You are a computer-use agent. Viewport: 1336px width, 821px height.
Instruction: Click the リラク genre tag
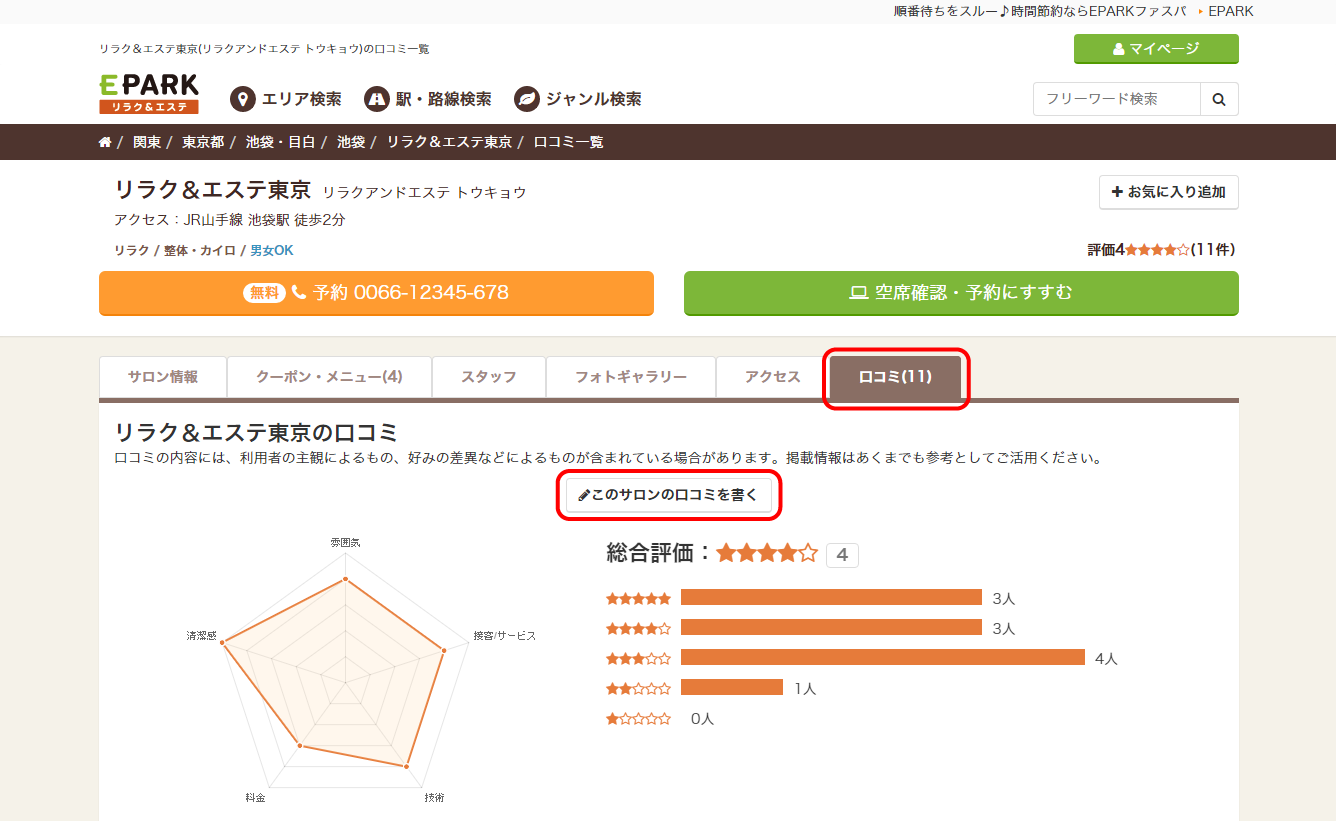pyautogui.click(x=132, y=250)
